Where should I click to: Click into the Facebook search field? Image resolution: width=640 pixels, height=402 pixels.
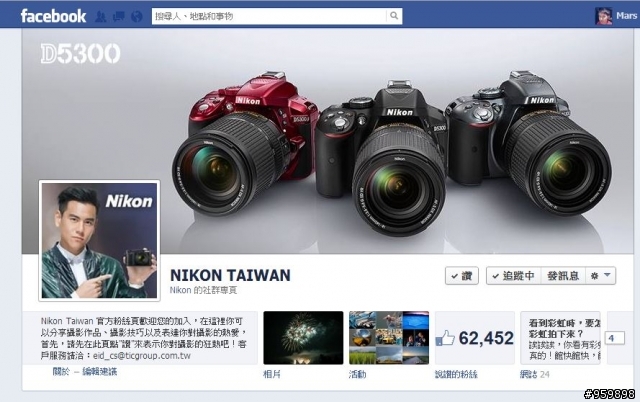coord(269,16)
